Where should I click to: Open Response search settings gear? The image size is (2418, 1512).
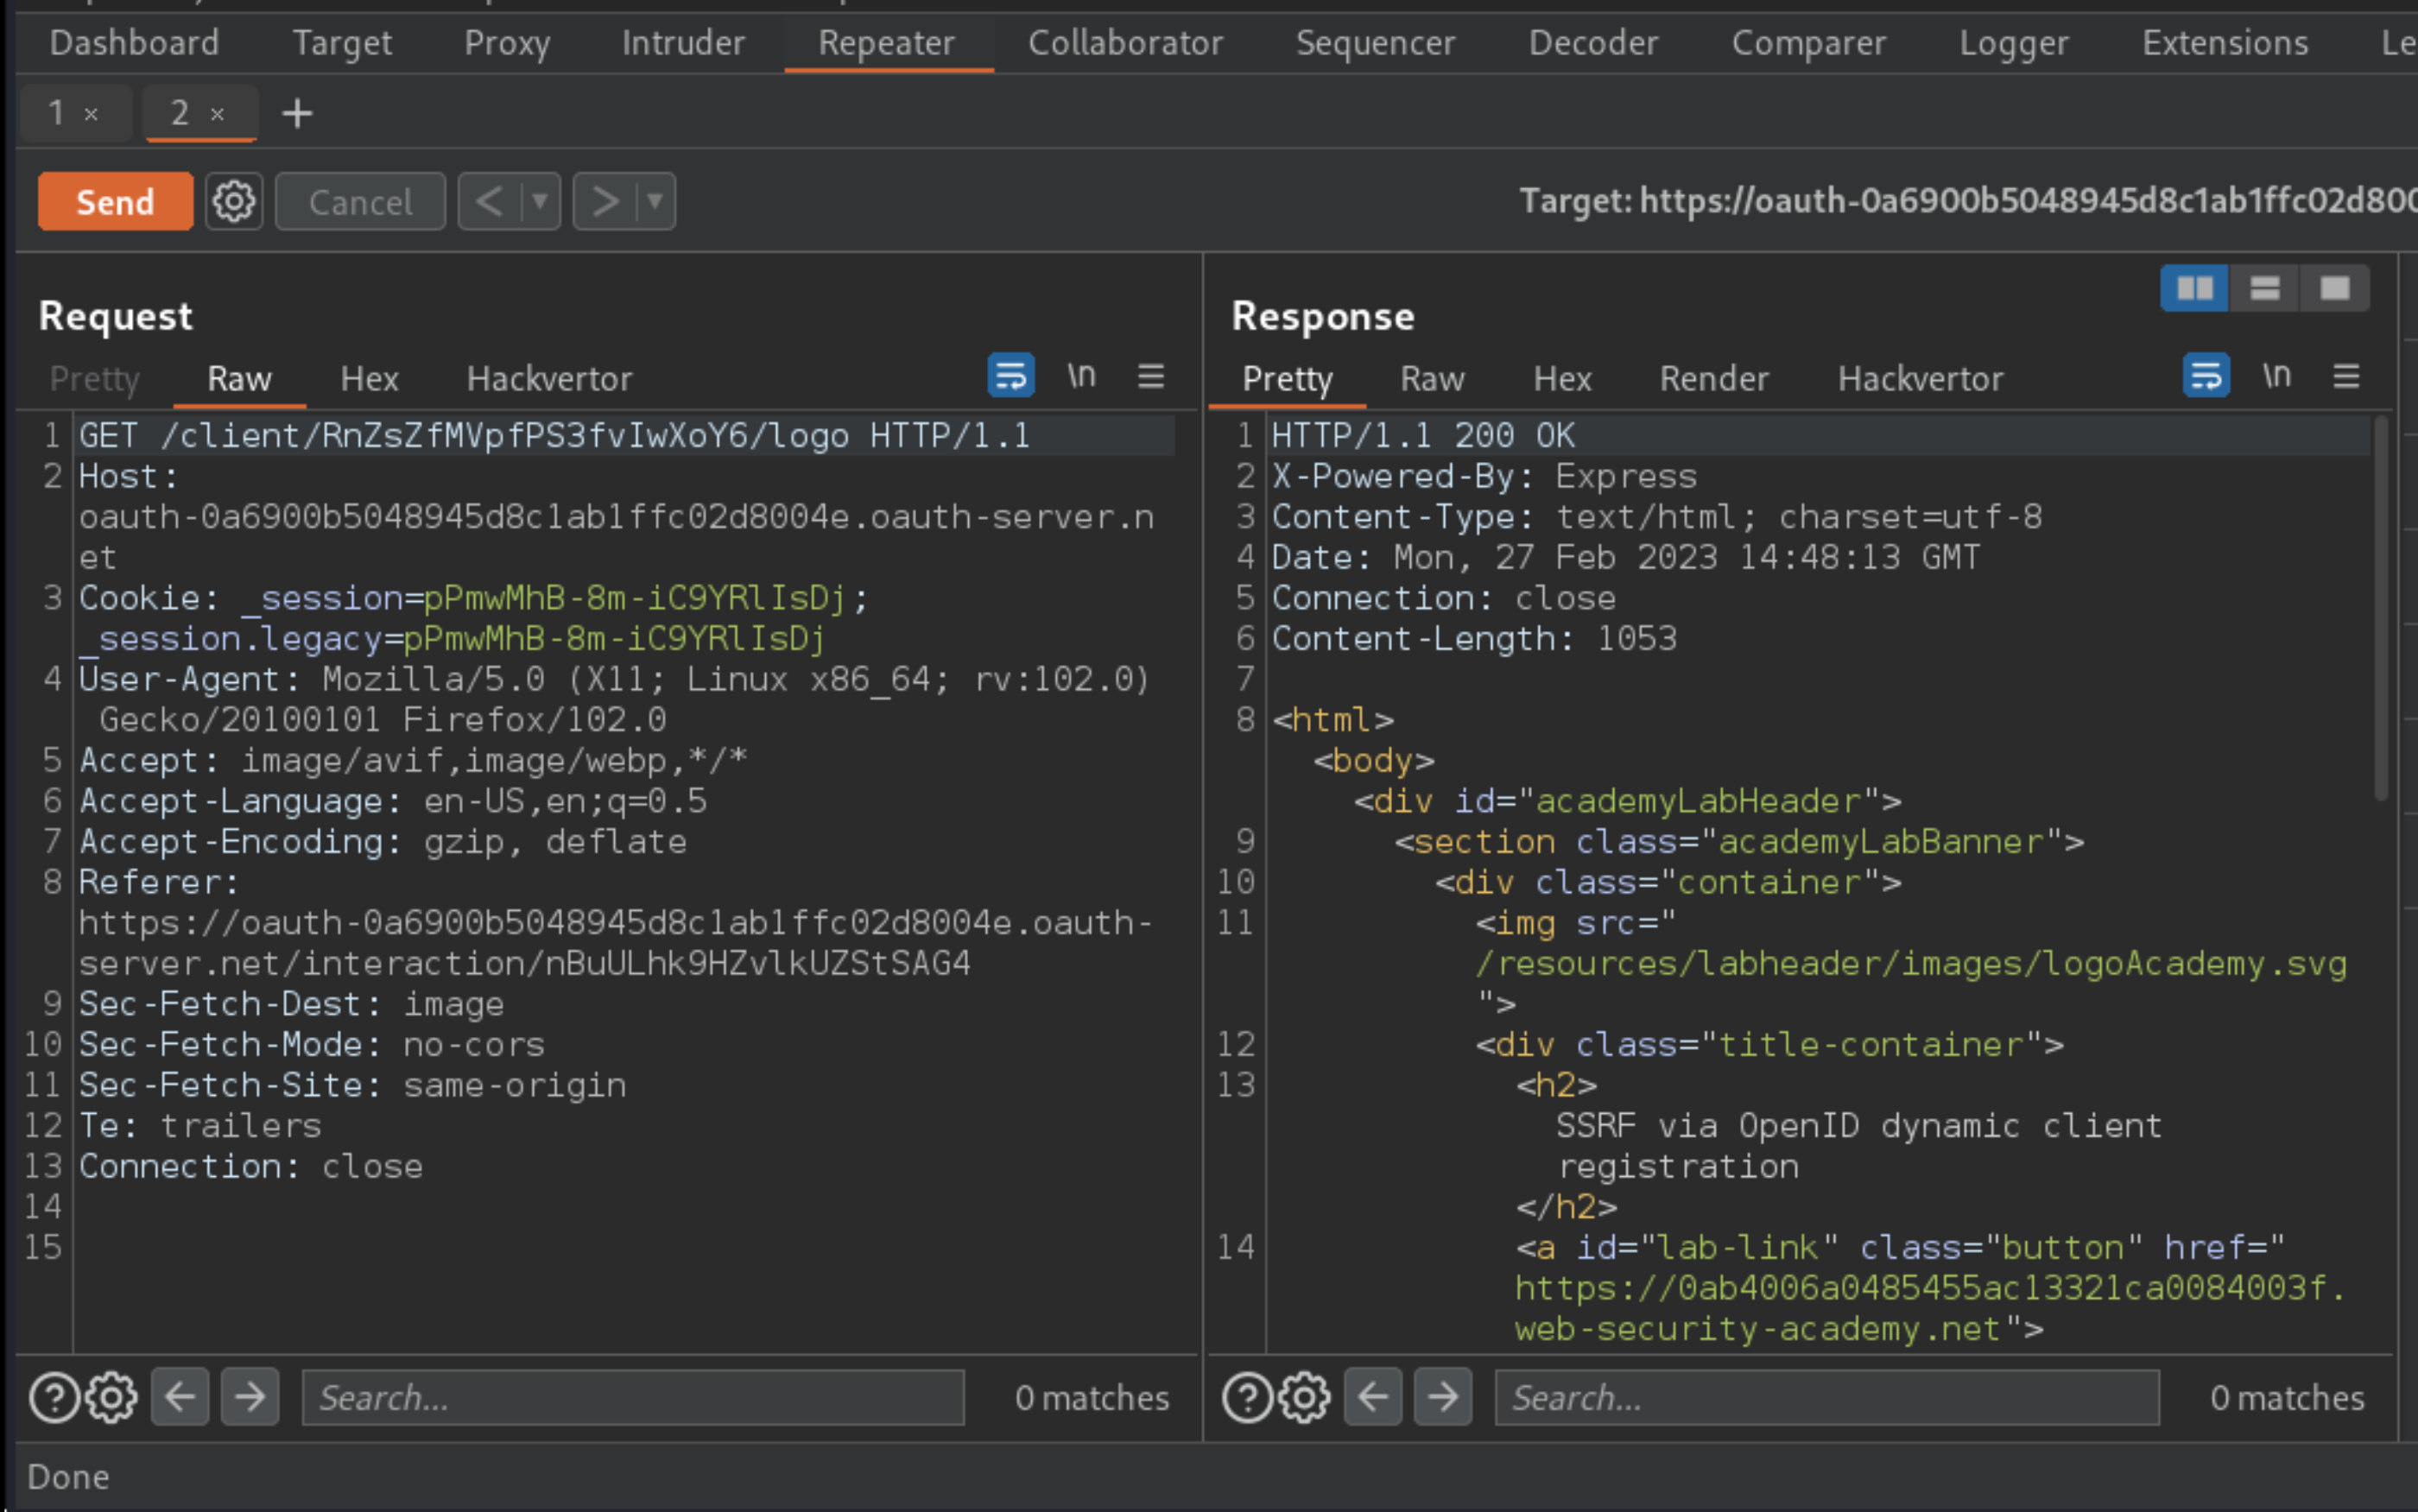pos(1305,1397)
